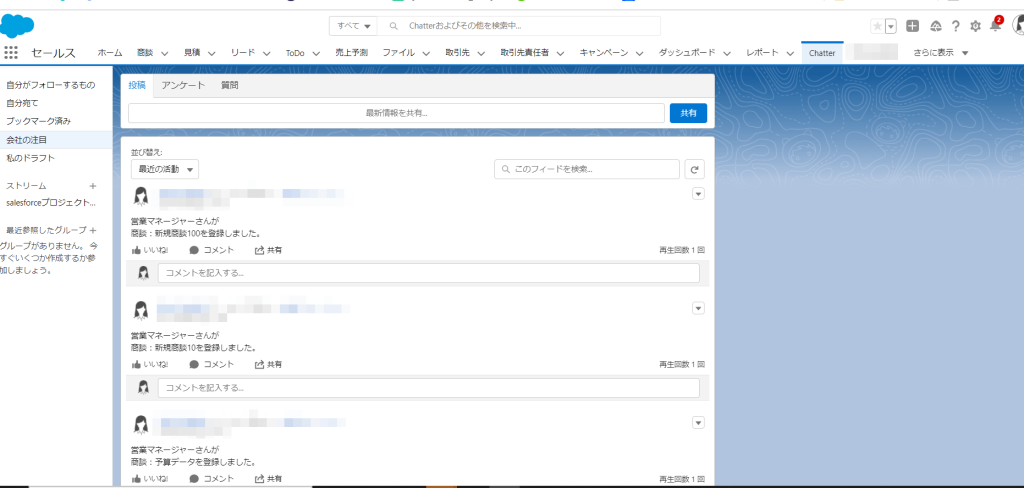Viewport: 1024px width, 488px height.
Task: Open the App Launcher grid icon
Action: tap(11, 53)
